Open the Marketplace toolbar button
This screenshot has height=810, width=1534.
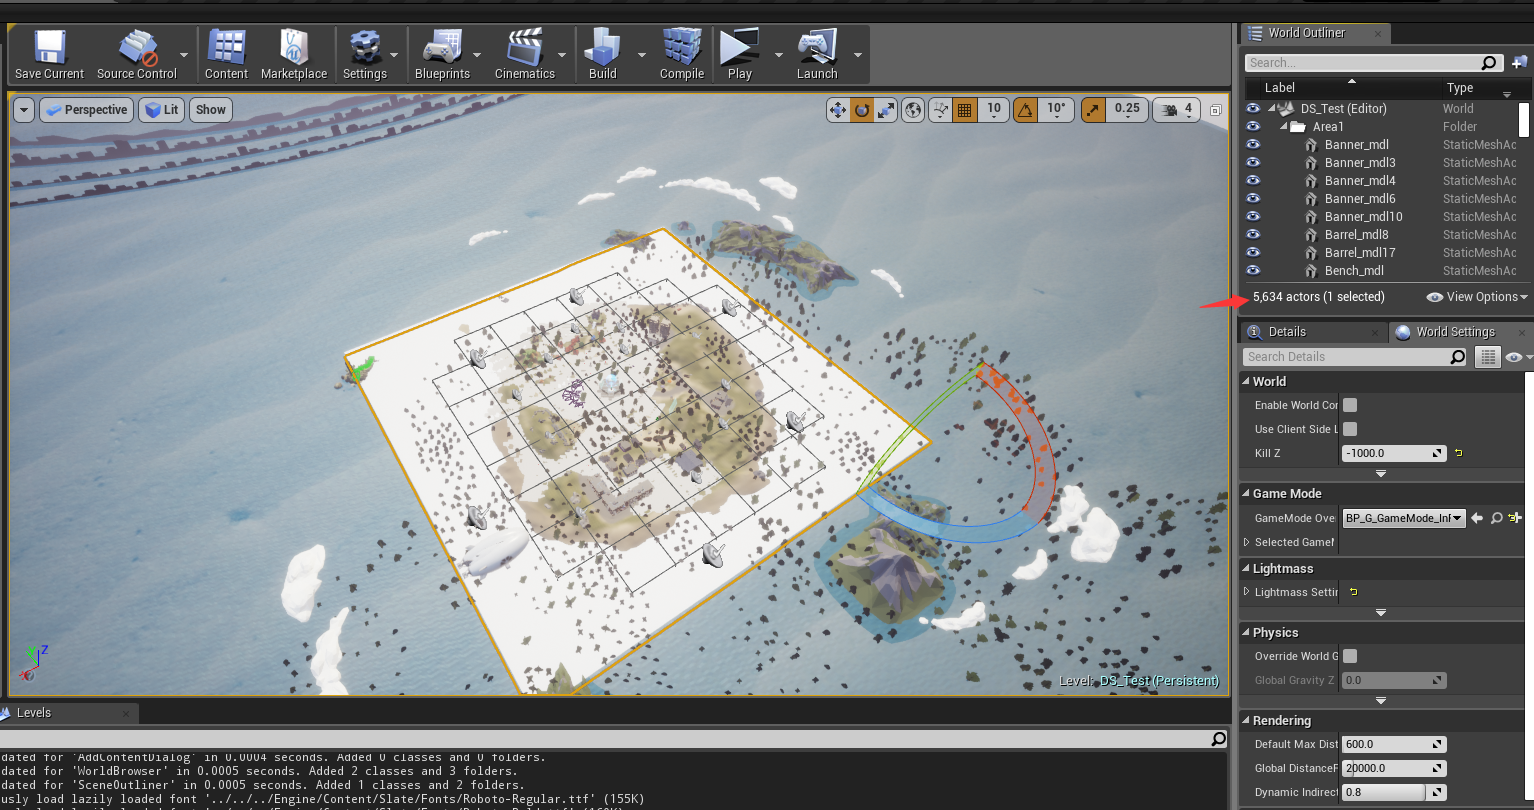tap(294, 54)
